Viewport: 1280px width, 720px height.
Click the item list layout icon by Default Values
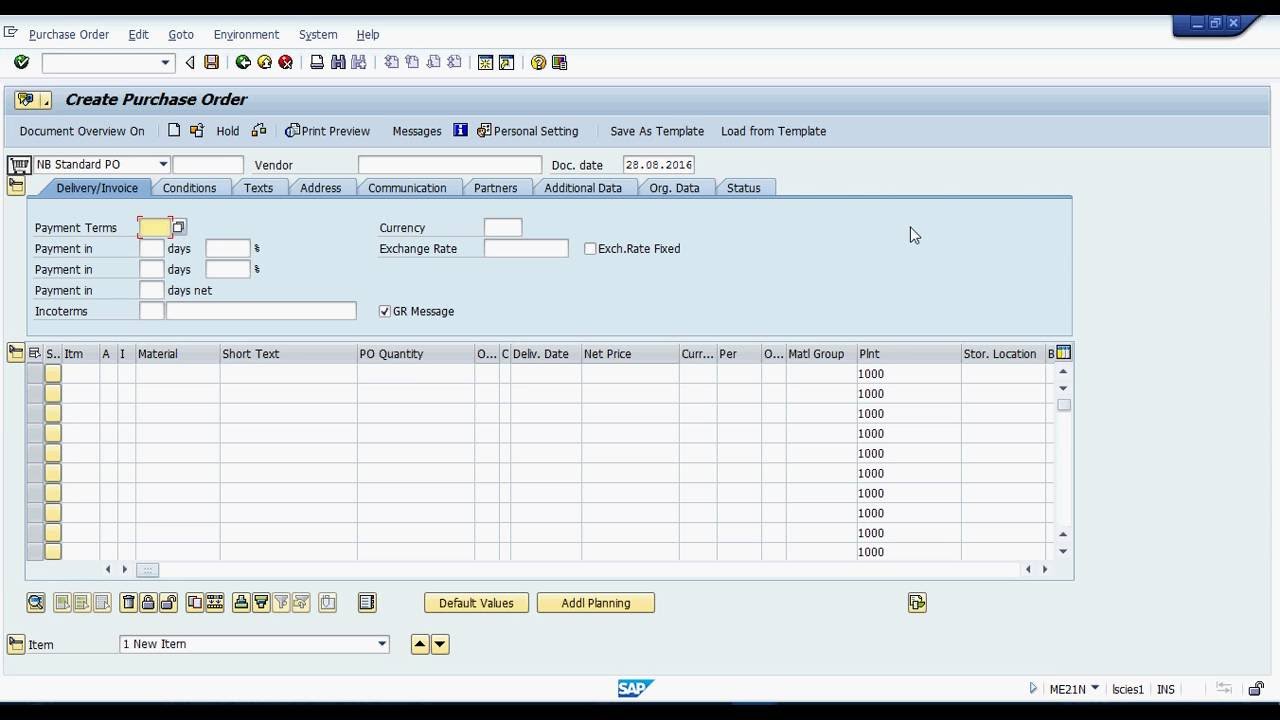[x=367, y=603]
